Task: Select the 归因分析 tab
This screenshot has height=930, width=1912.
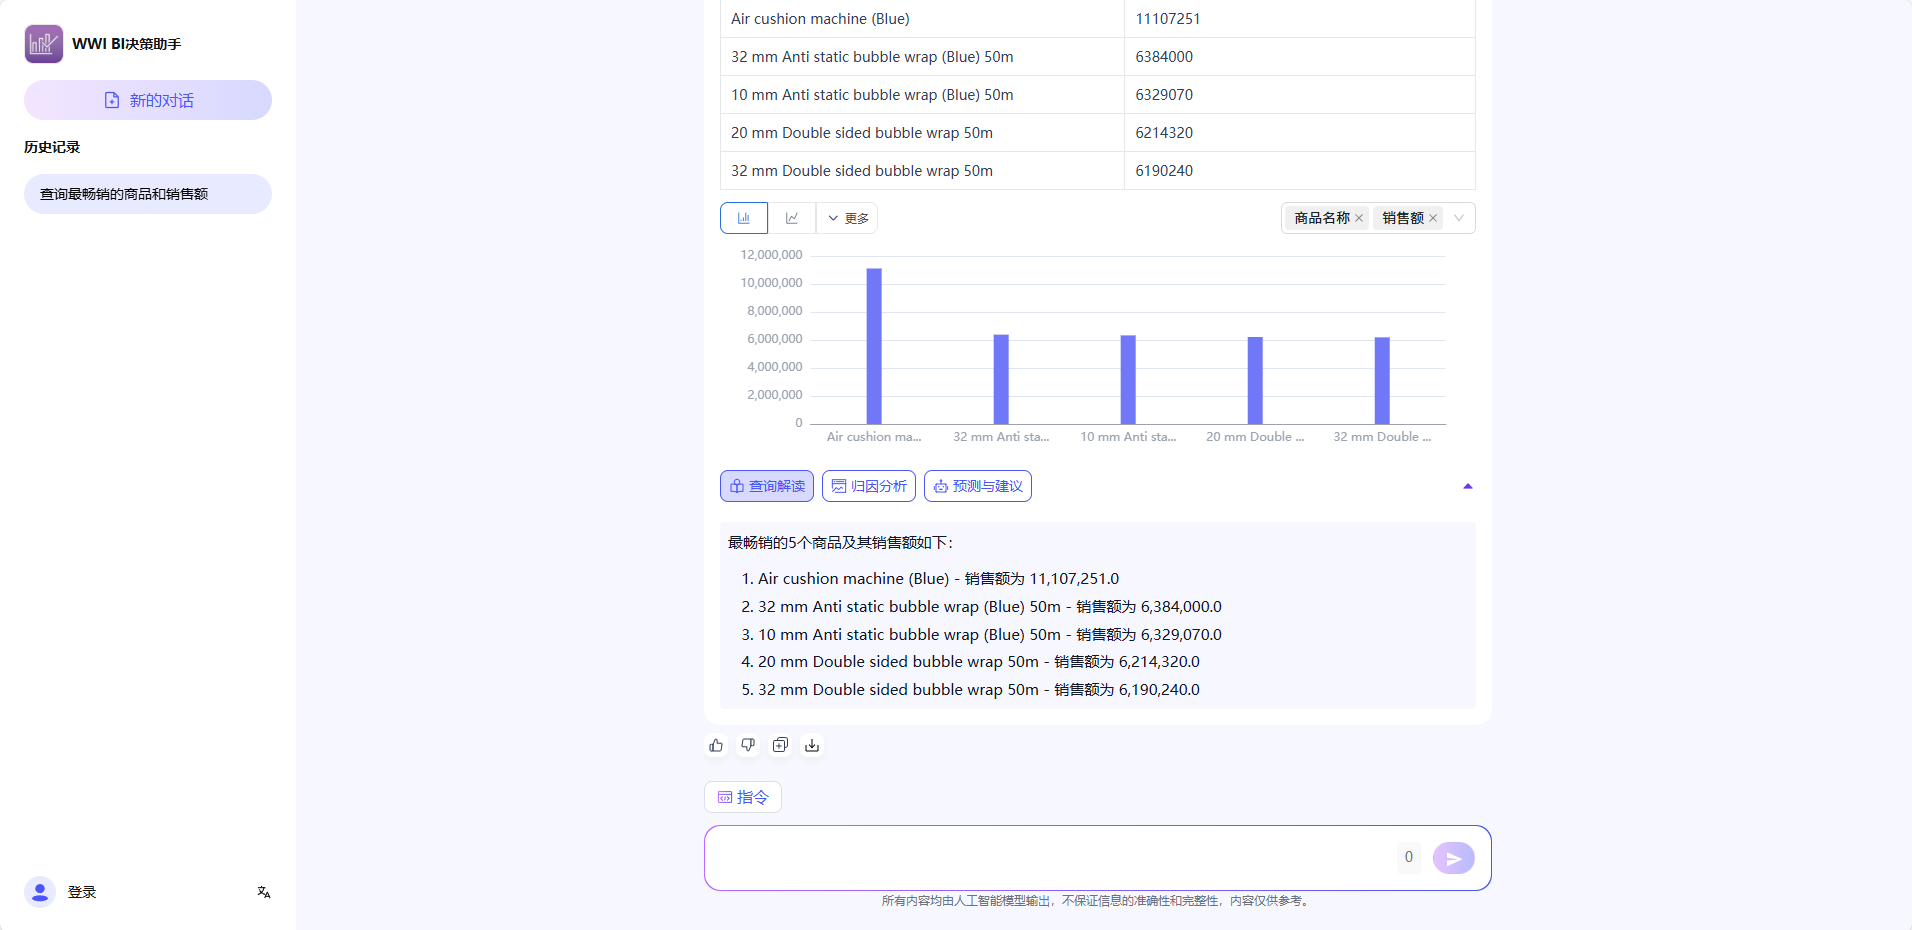Action: click(x=869, y=486)
